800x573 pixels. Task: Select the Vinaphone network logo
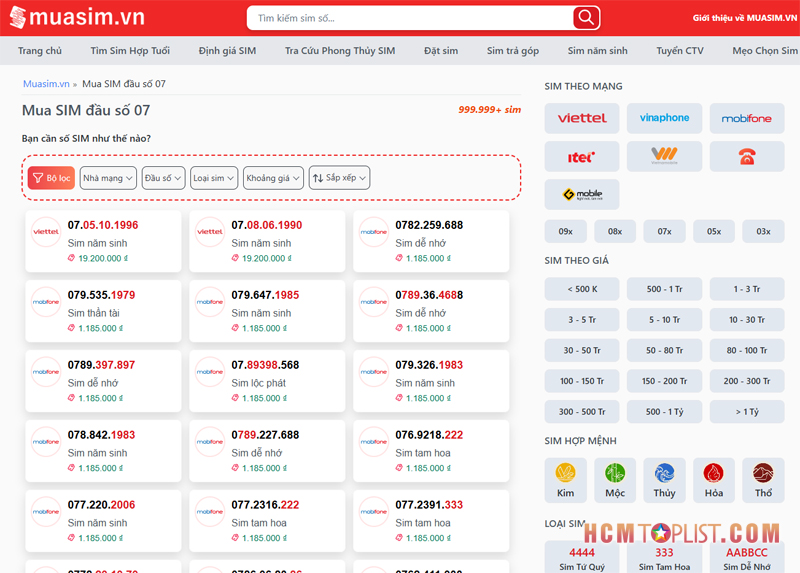(664, 118)
